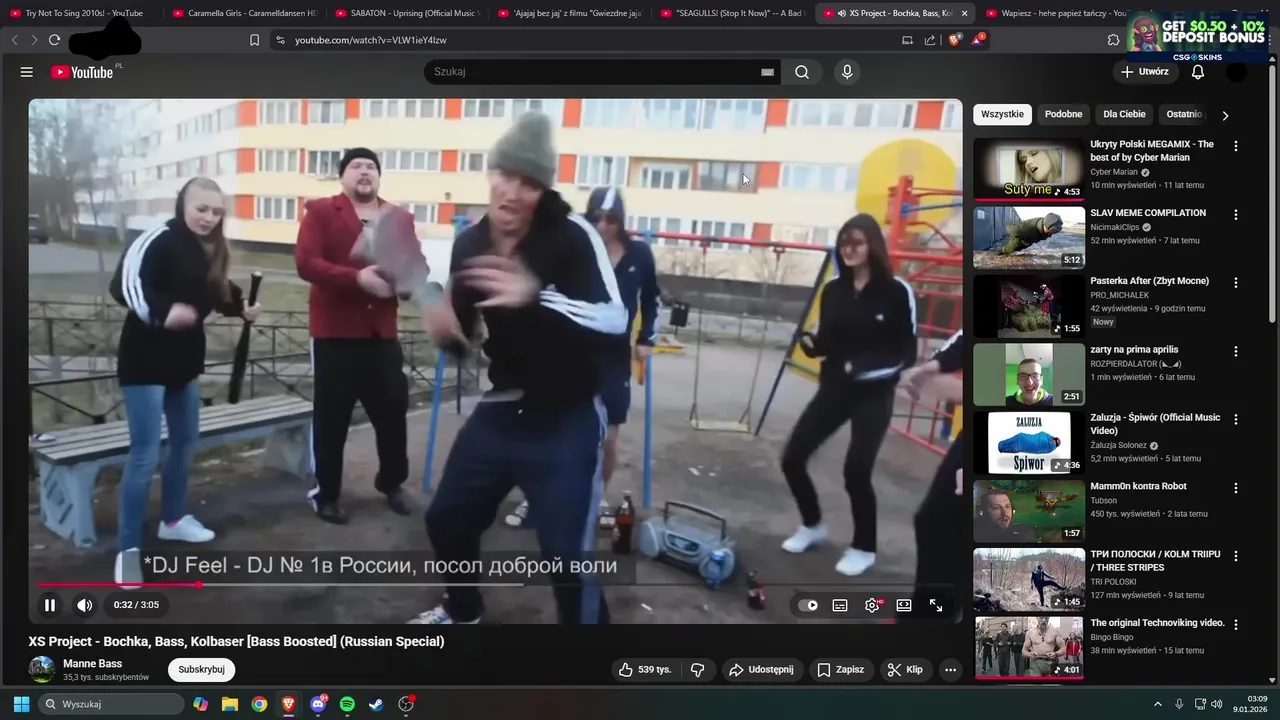Play SLAV MEME COMPILATION thumbnail
Screen dimensions: 1280x720
1029,237
